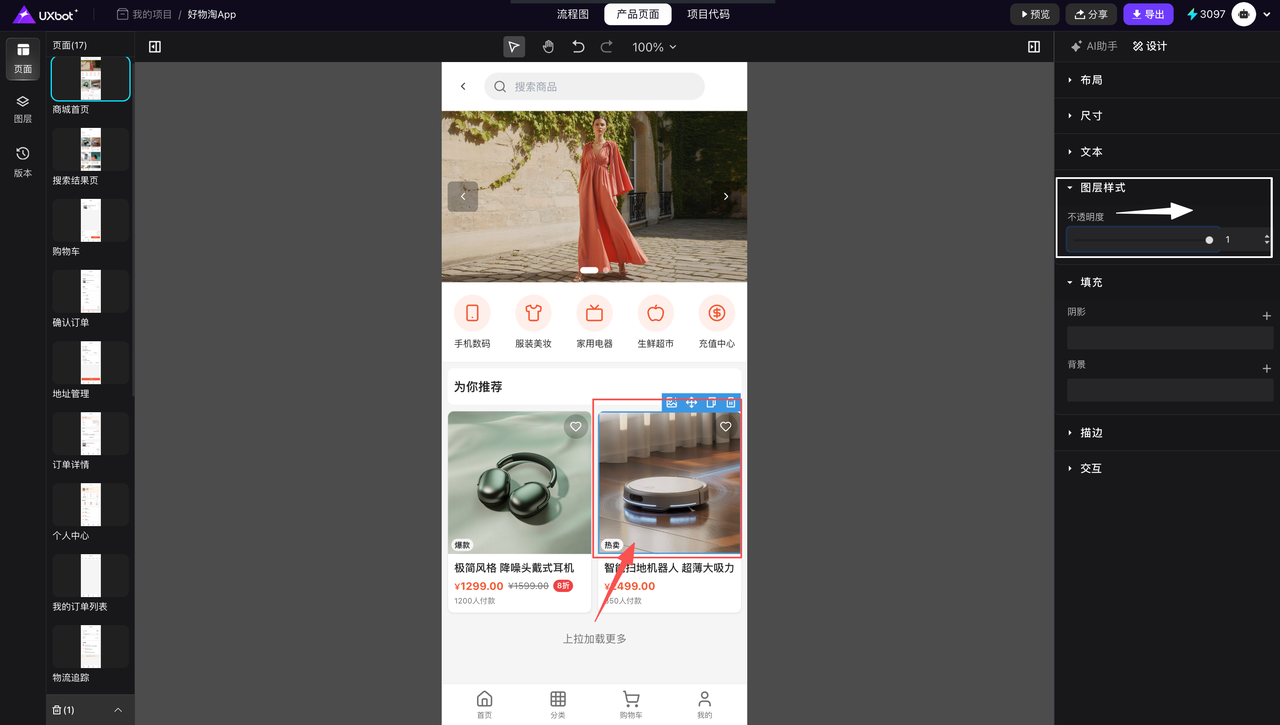Screen dimensions: 1280x725
Task: Switch to the AI助手 tab
Action: pos(1094,46)
